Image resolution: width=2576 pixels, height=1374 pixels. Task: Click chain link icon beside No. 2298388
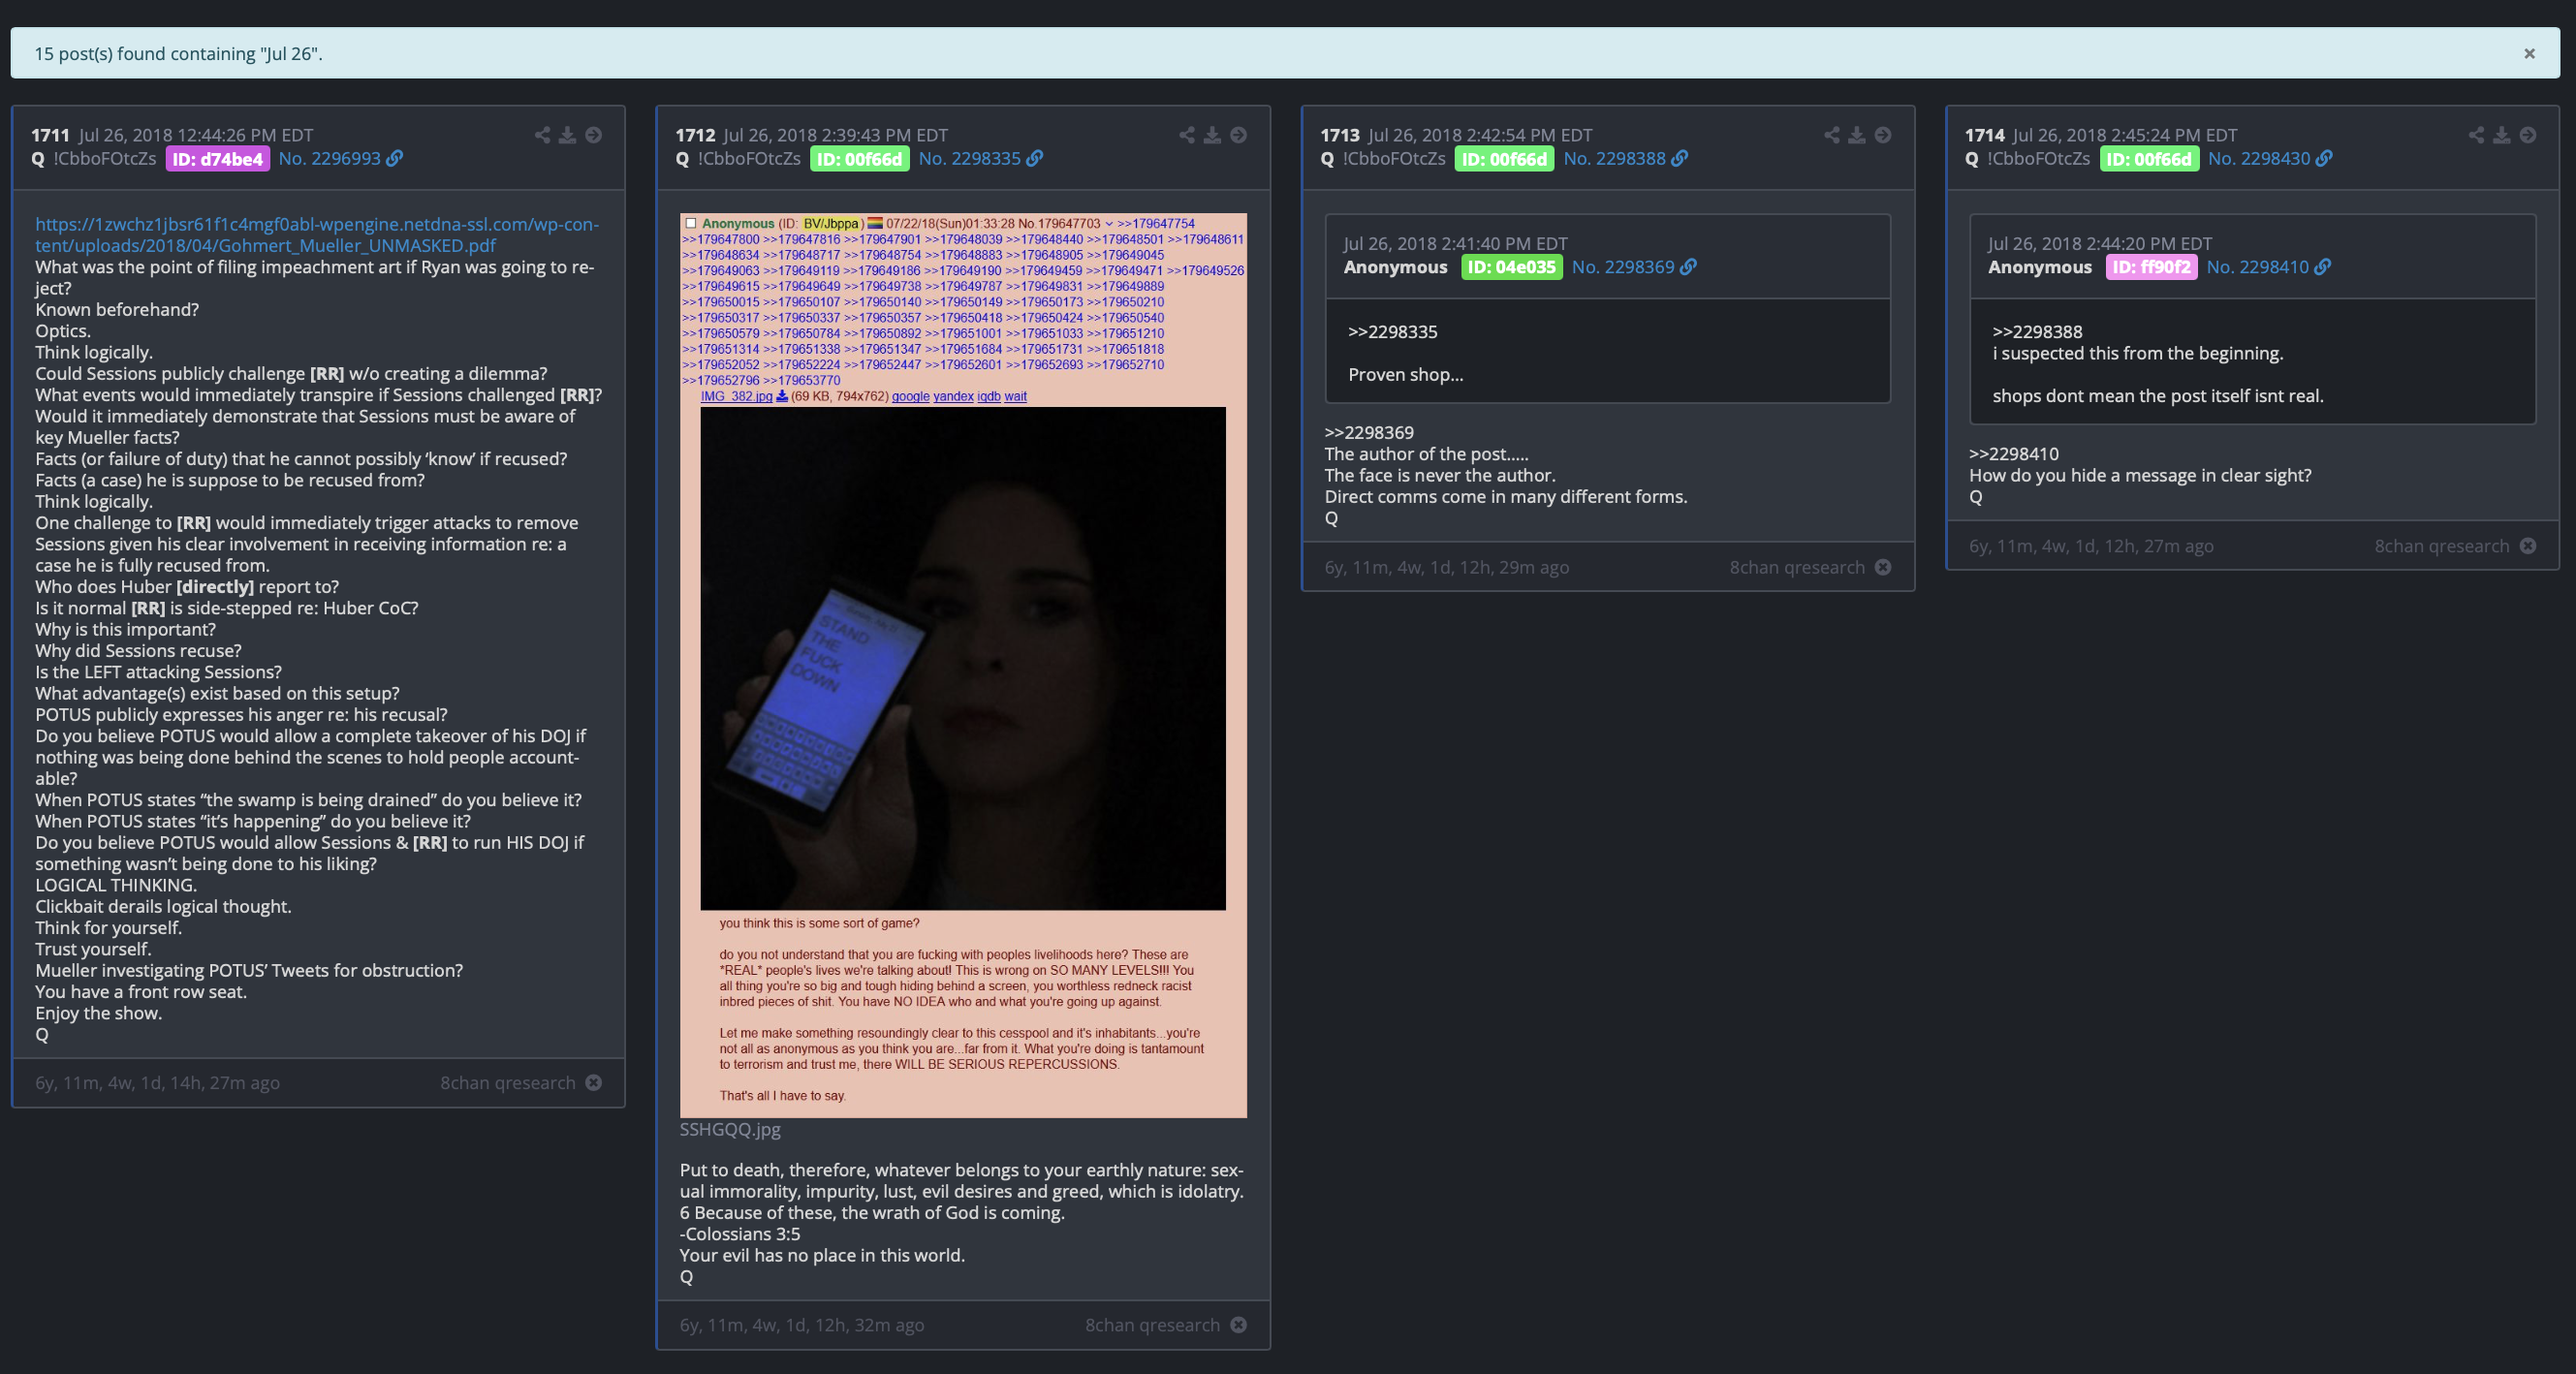(x=1680, y=158)
